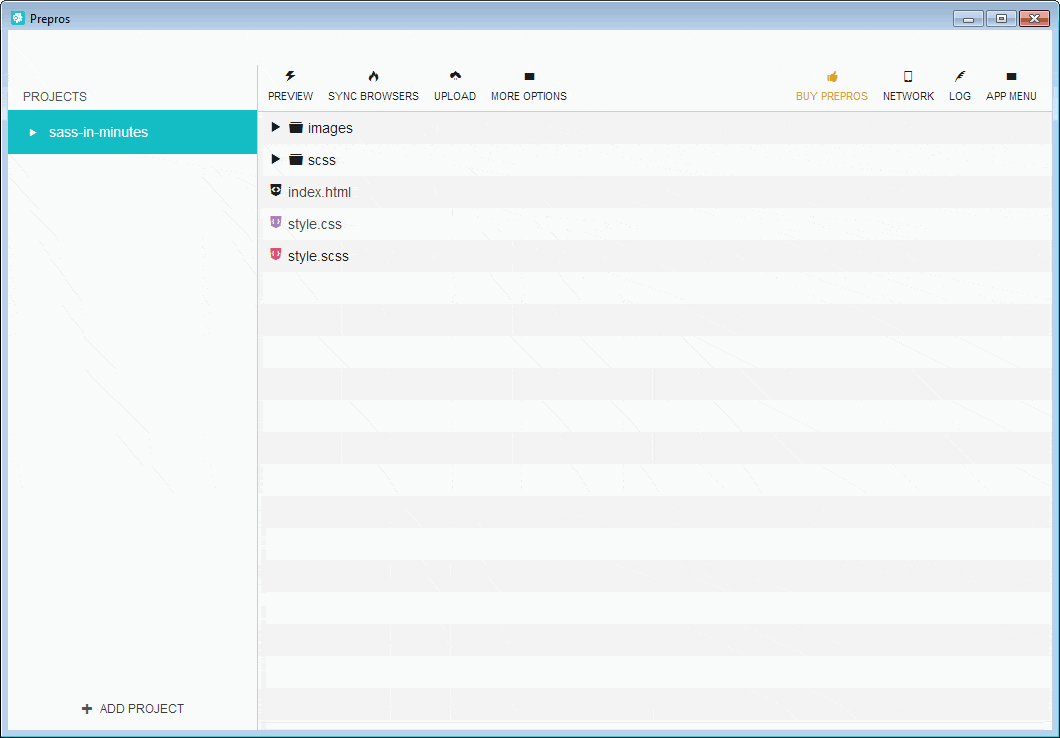
Task: Click the Upload cloud icon
Action: 455,76
